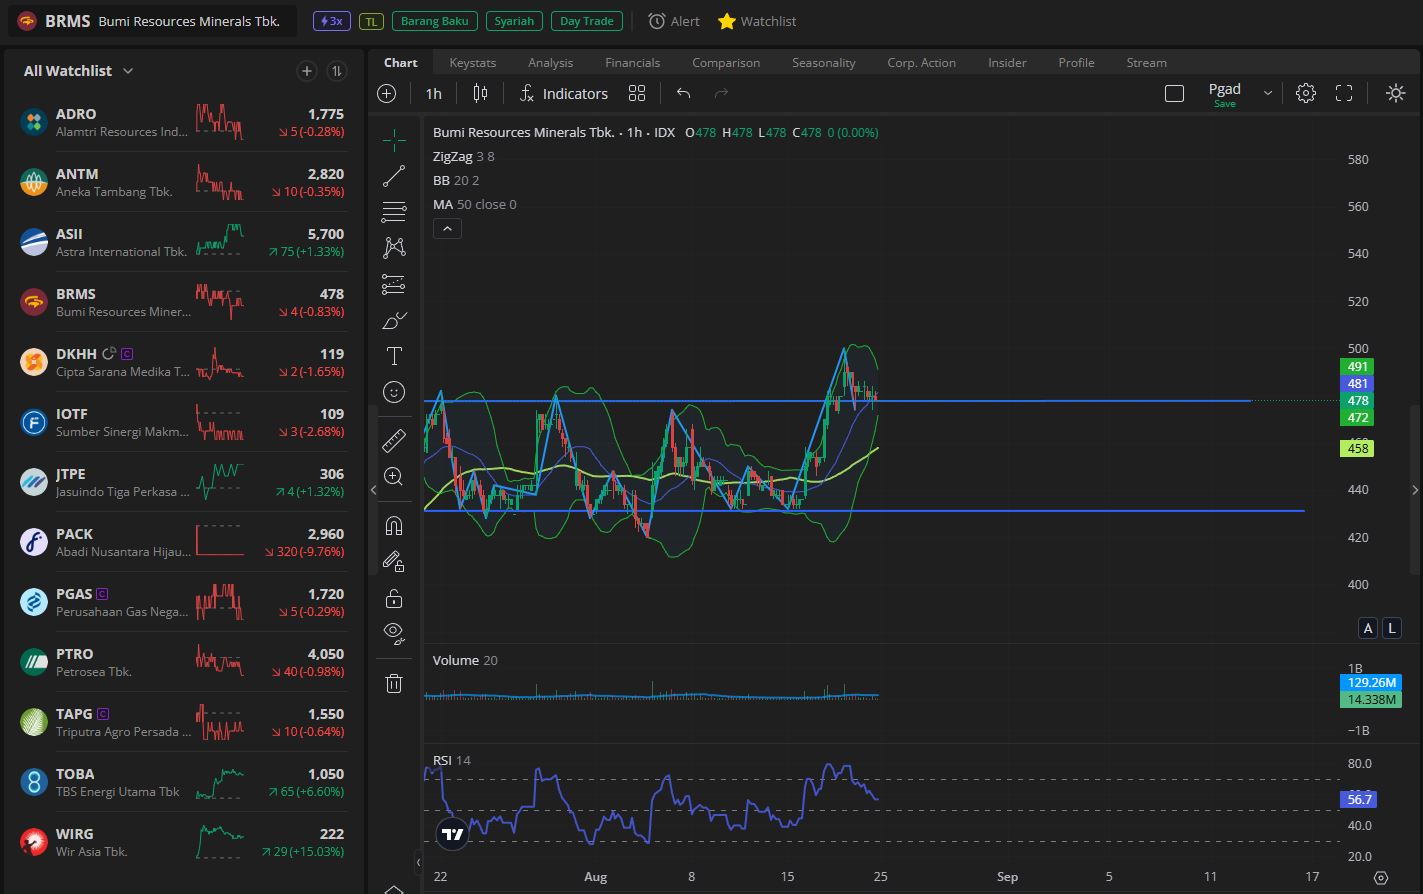Toggle the light theme sun icon
Image resolution: width=1423 pixels, height=894 pixels.
(1396, 93)
